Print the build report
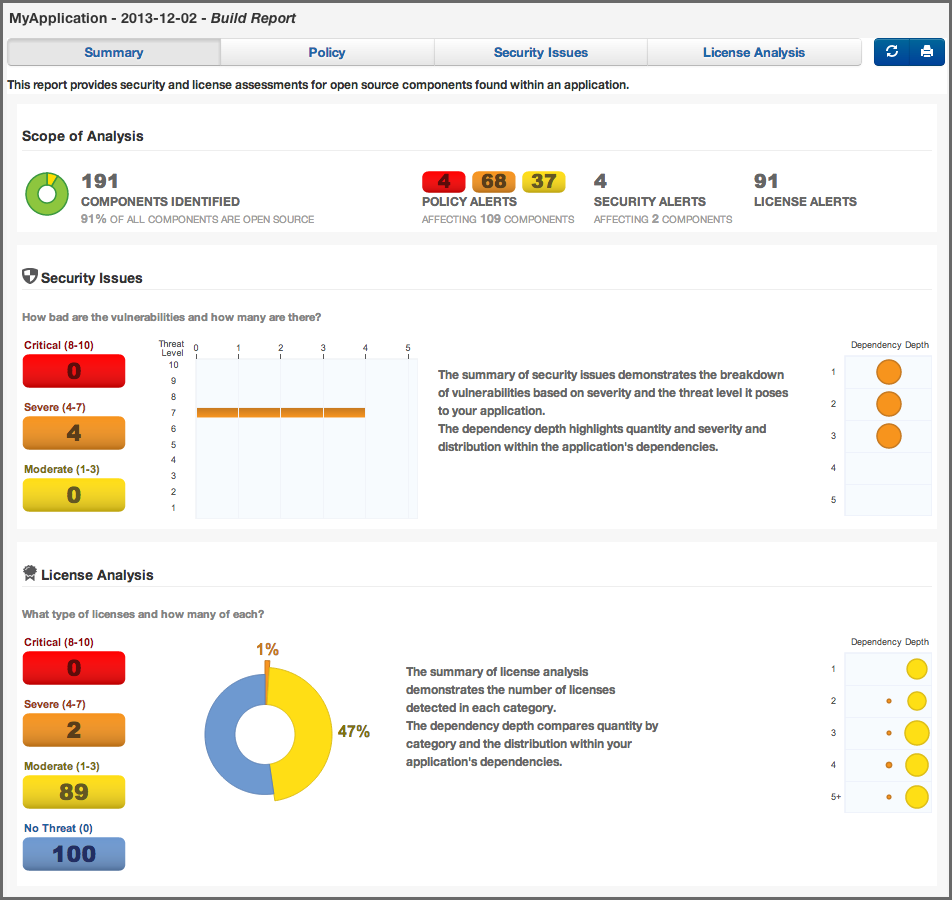 (927, 51)
